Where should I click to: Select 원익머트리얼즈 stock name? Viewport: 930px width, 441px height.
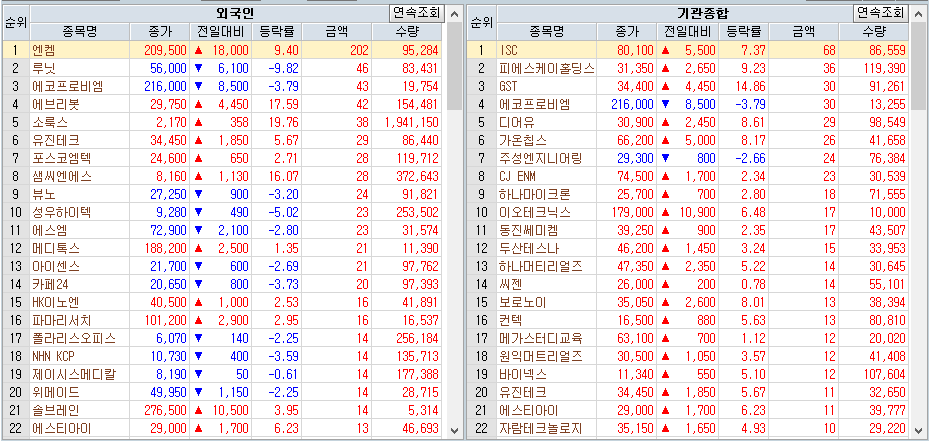click(540, 356)
